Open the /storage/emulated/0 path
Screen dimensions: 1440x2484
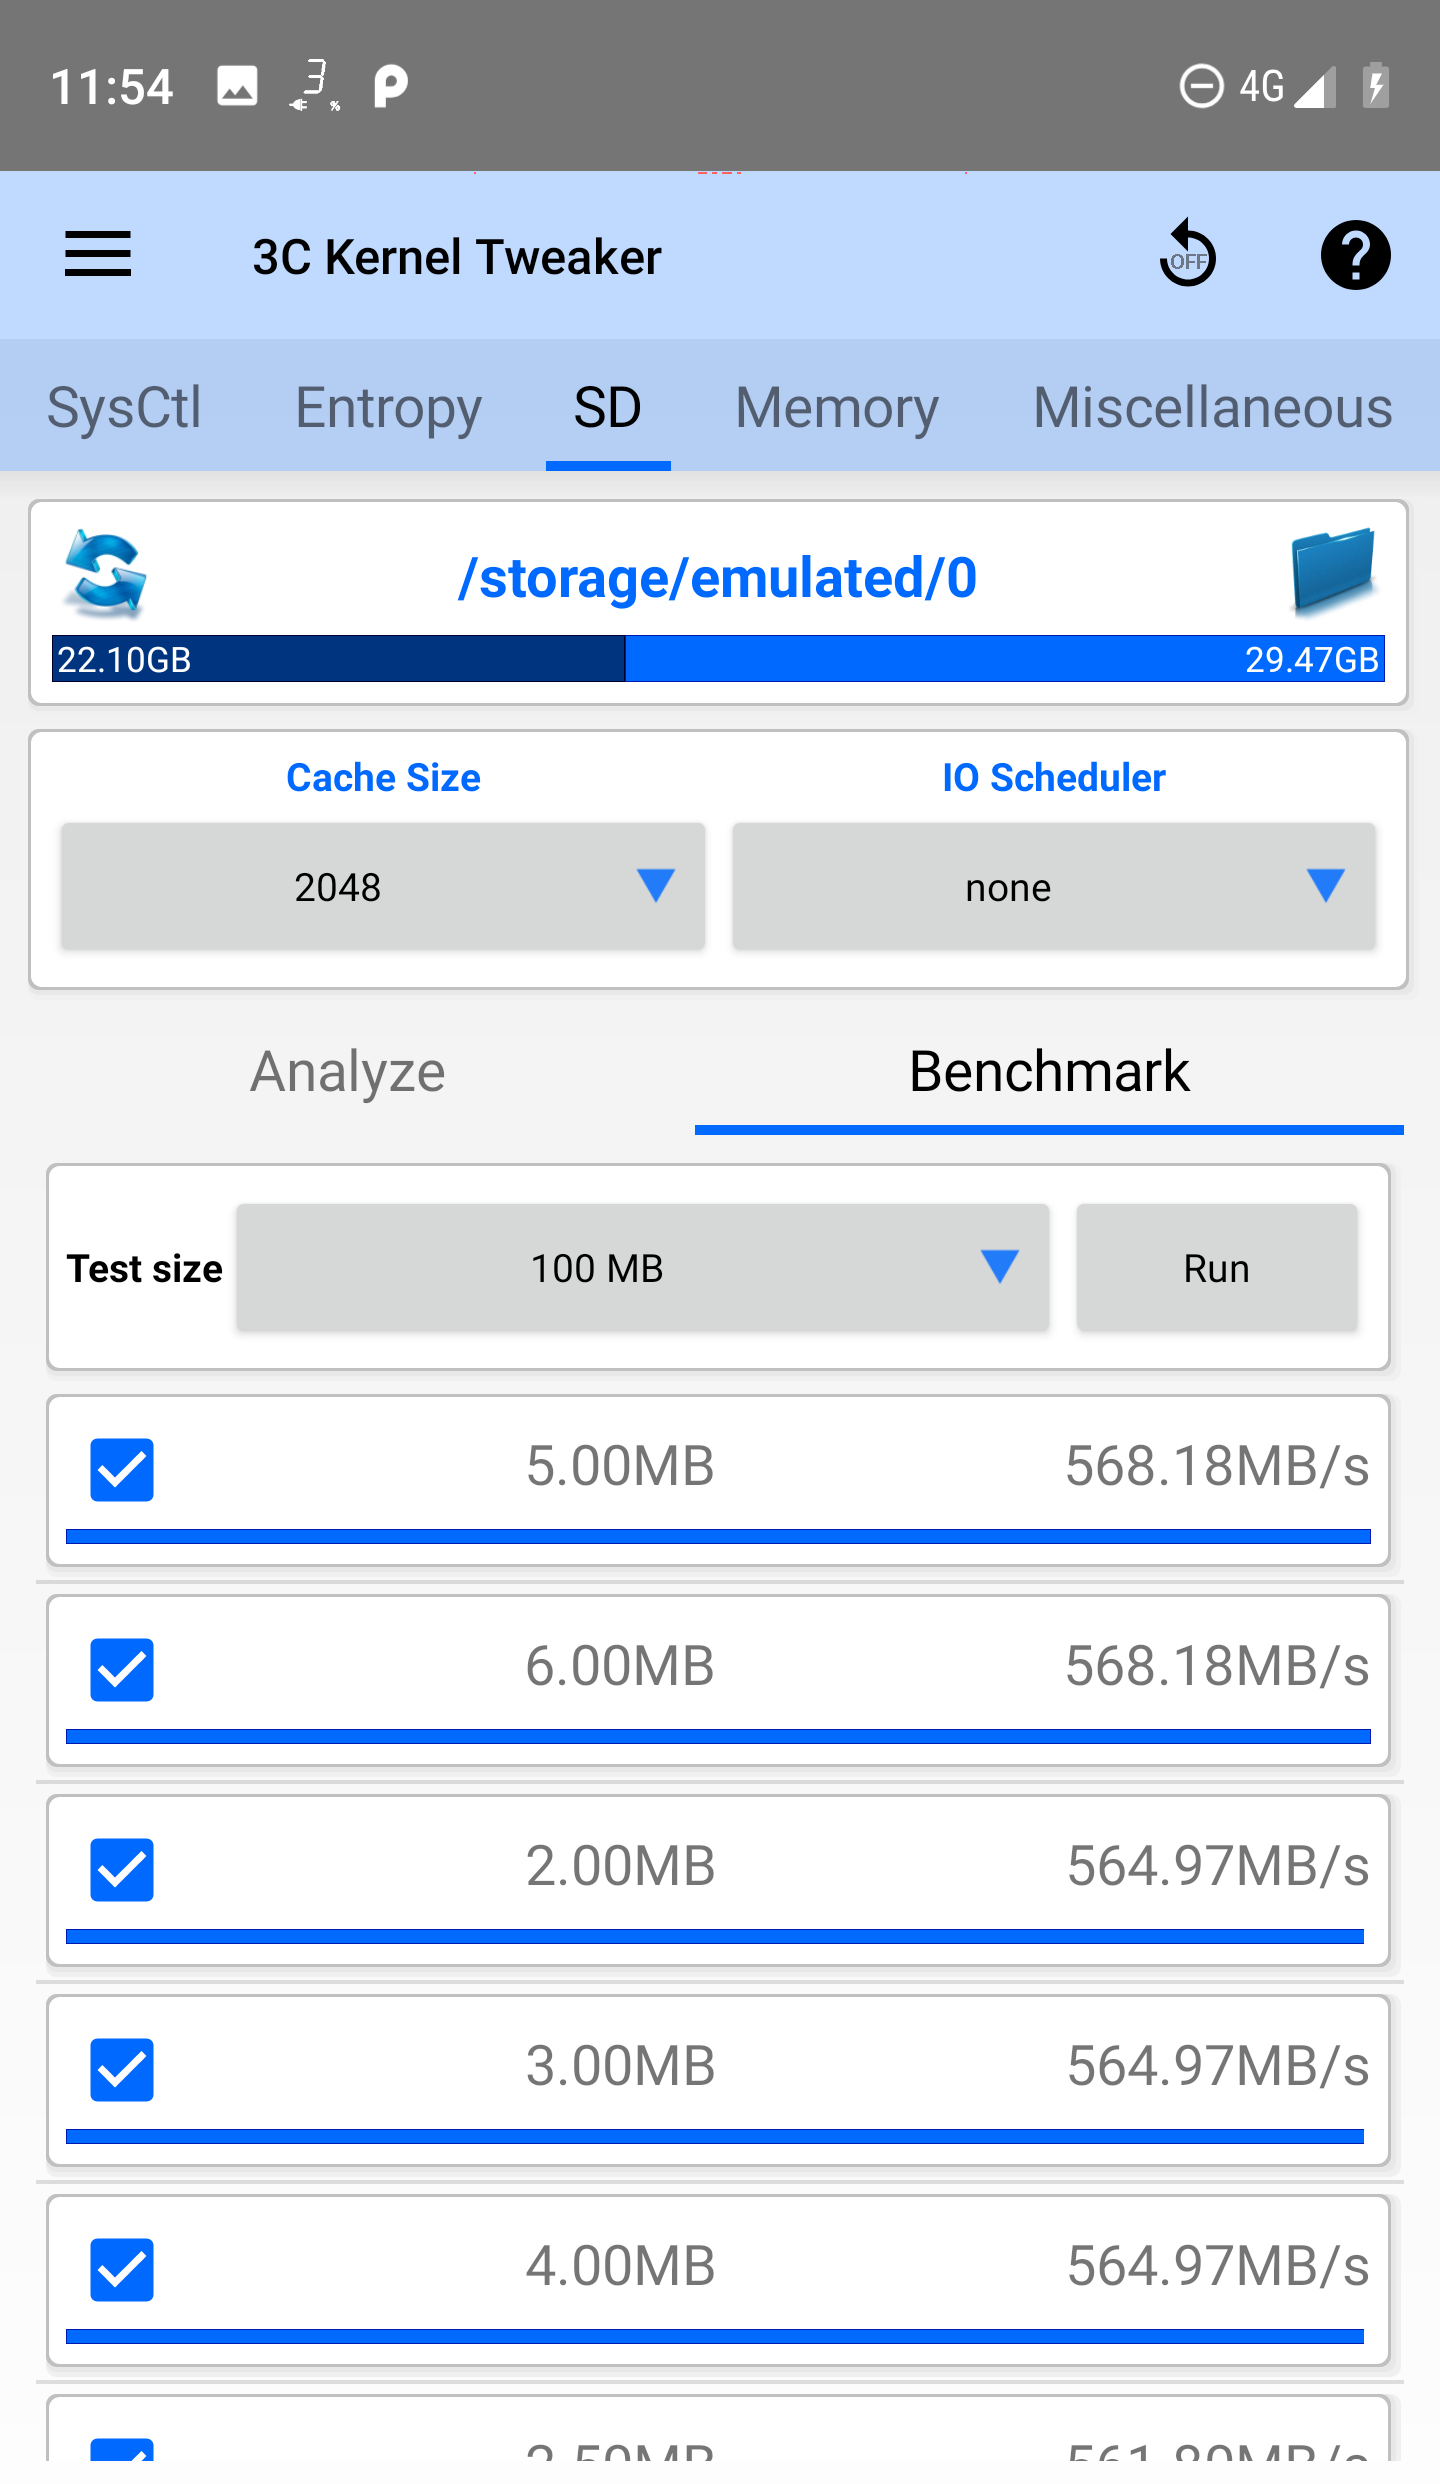[x=719, y=577]
